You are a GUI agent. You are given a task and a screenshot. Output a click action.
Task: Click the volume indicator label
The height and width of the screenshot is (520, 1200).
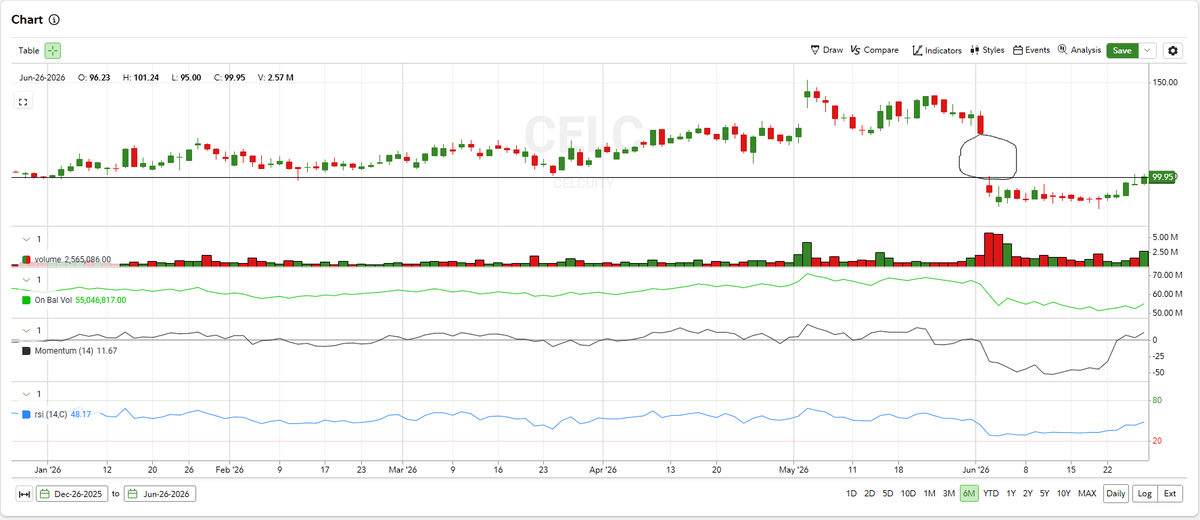(x=48, y=259)
